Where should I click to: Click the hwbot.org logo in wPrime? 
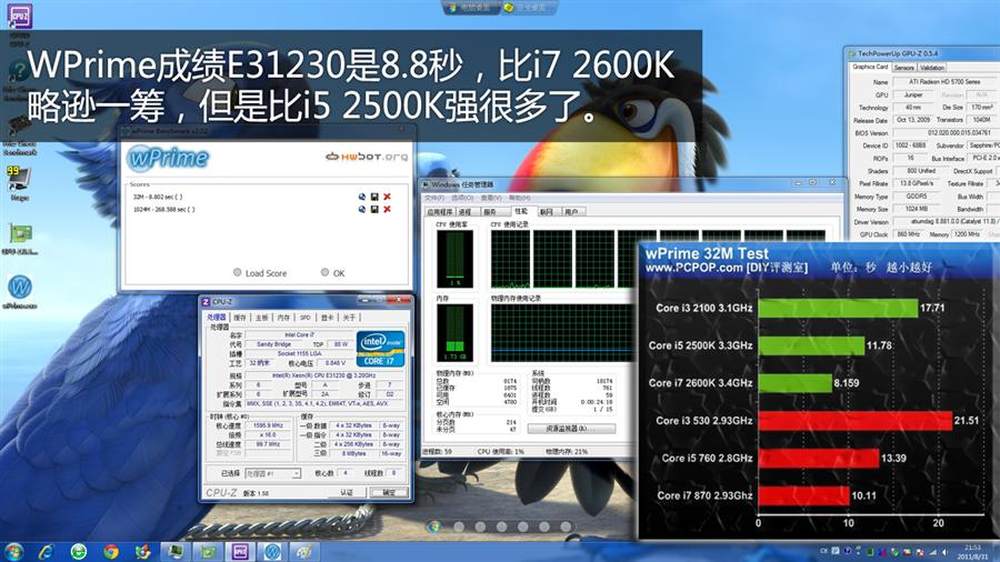tap(366, 156)
